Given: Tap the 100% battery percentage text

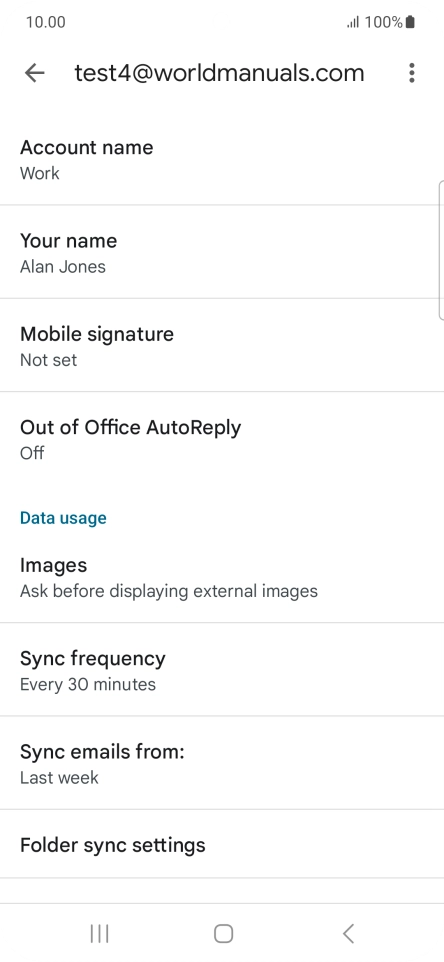Looking at the screenshot, I should pyautogui.click(x=383, y=23).
